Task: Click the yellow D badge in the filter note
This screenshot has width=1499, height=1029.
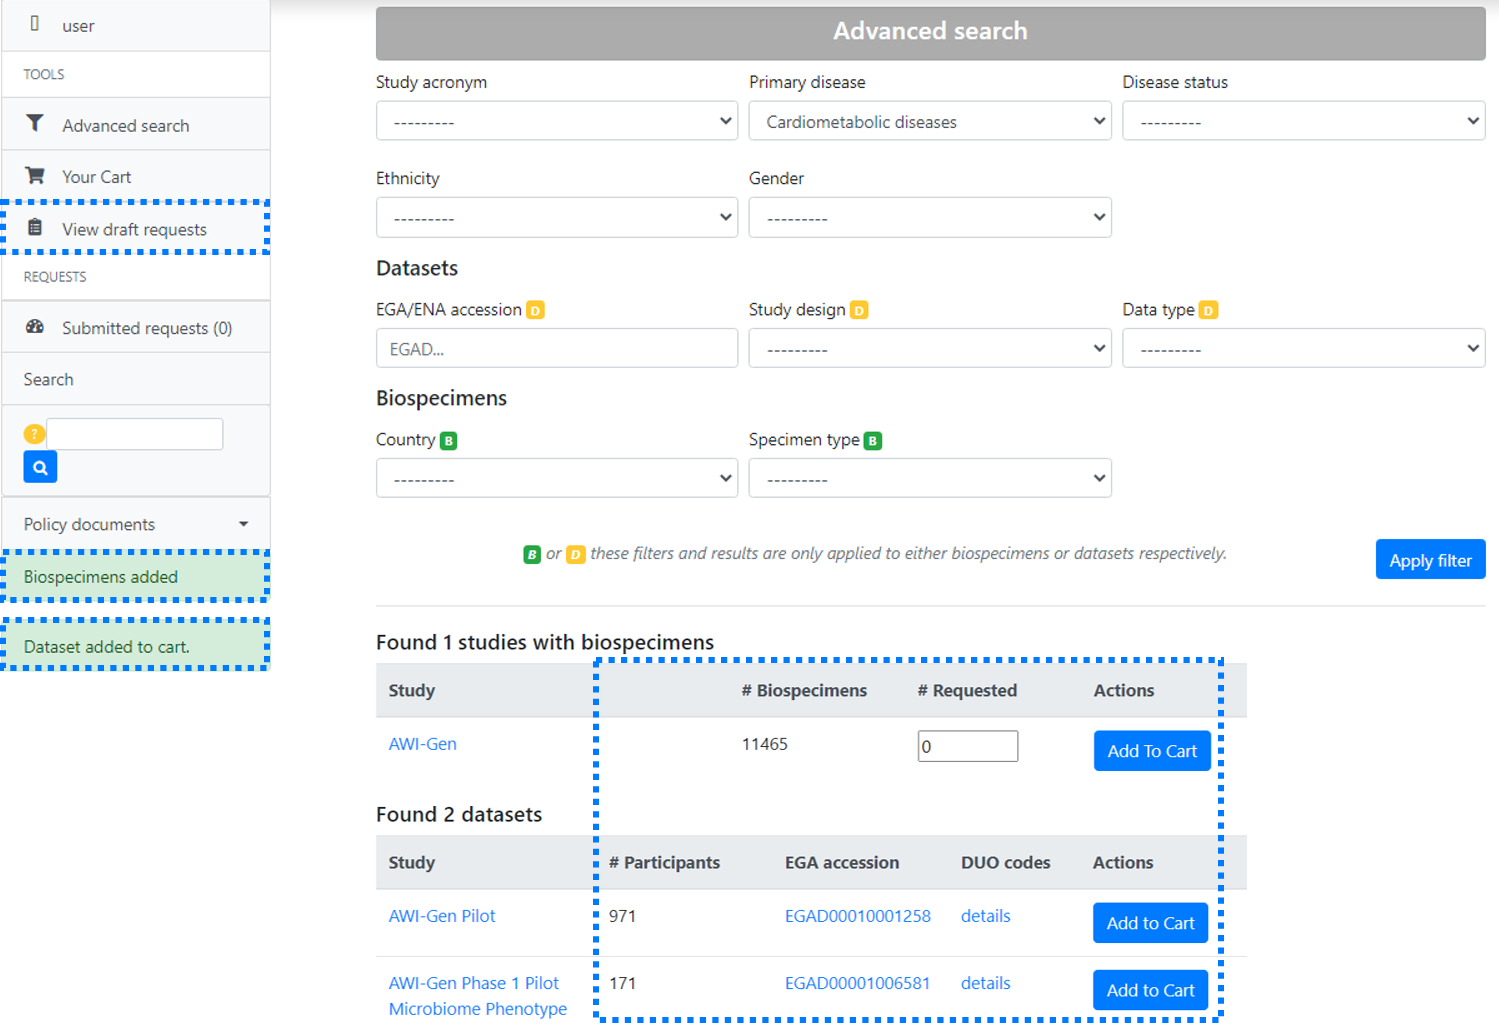Action: [576, 555]
